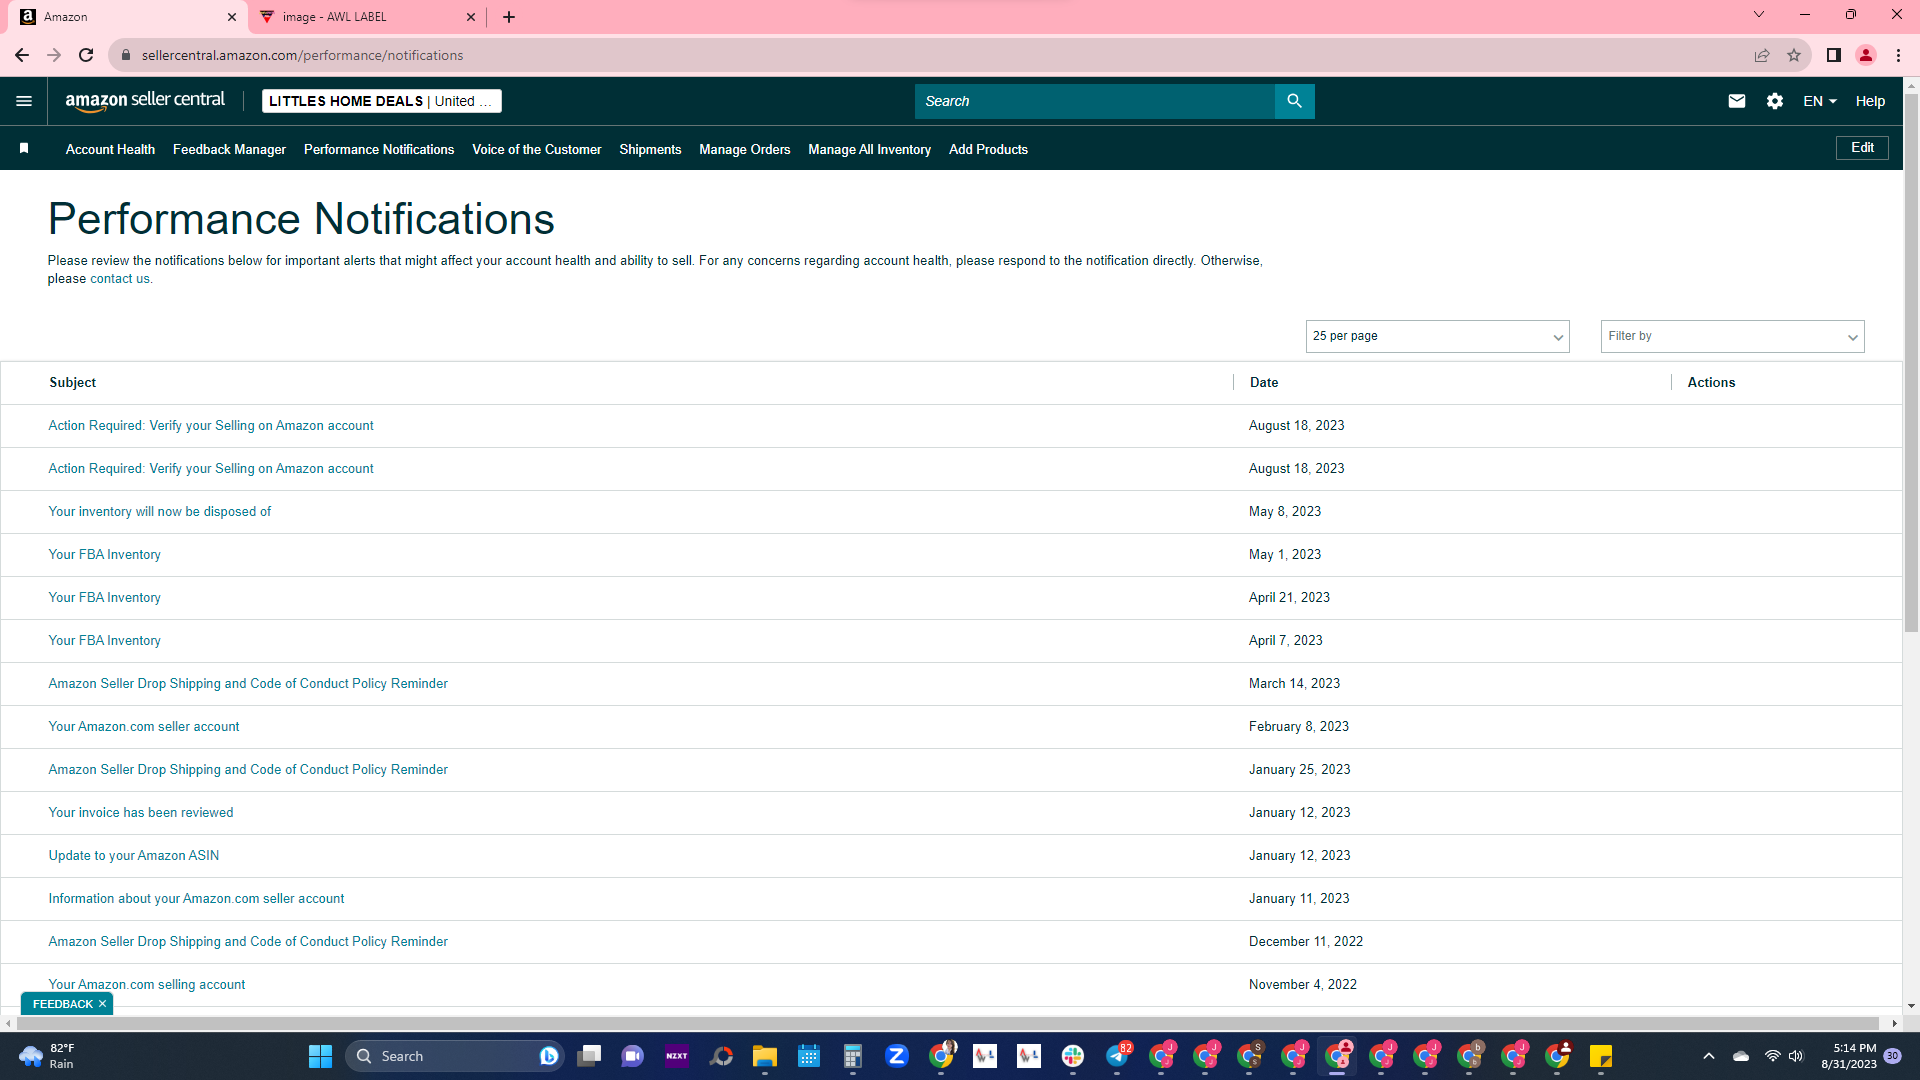Click the search magnifier button

click(x=1294, y=101)
